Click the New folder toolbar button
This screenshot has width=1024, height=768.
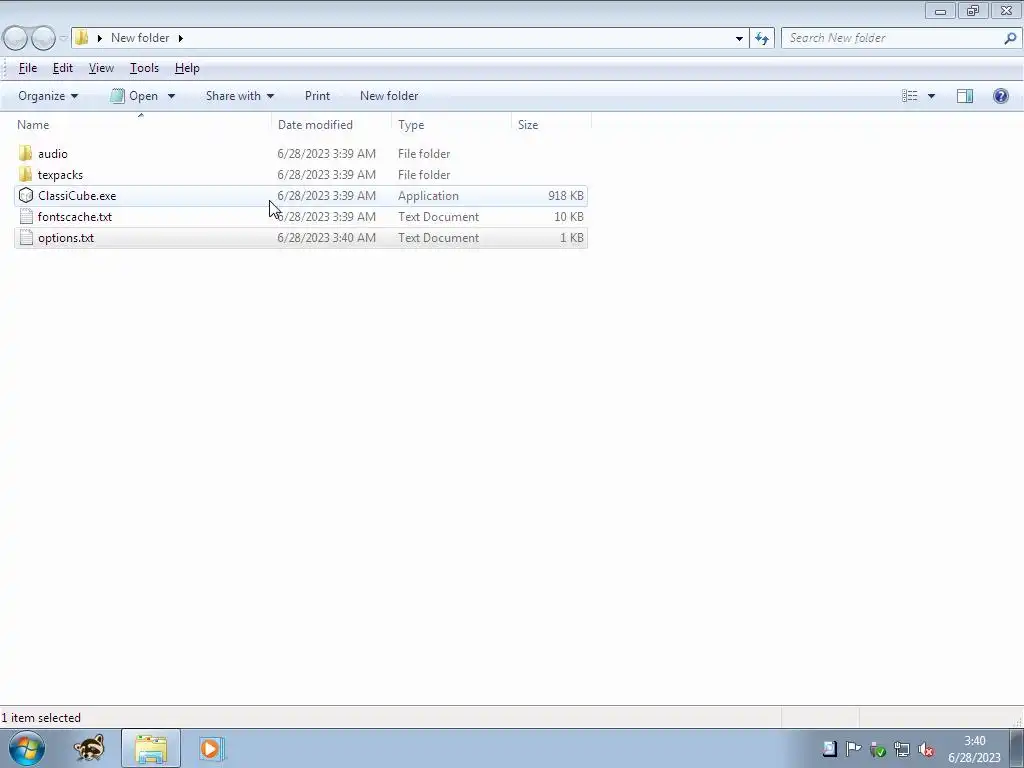tap(389, 96)
